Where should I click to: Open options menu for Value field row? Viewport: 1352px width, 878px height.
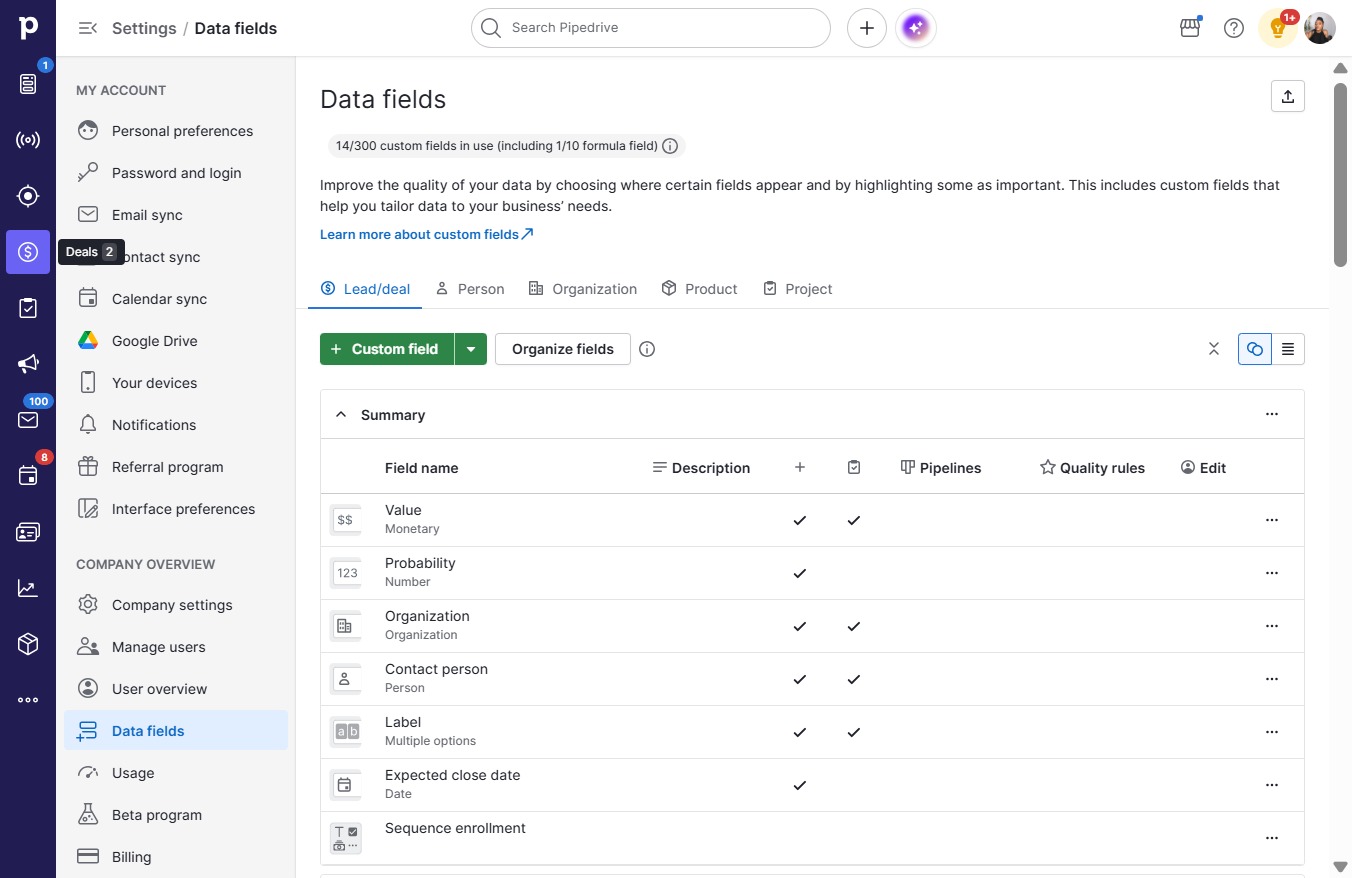[1272, 520]
